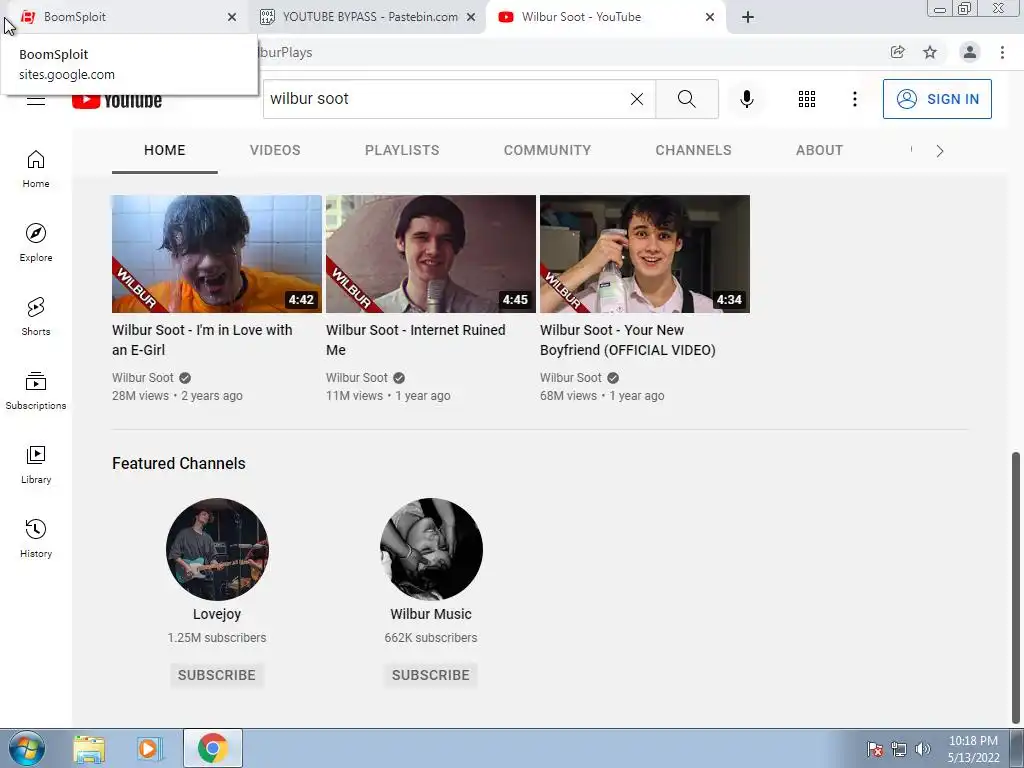
Task: Open the channel HOME tab
Action: click(x=165, y=150)
